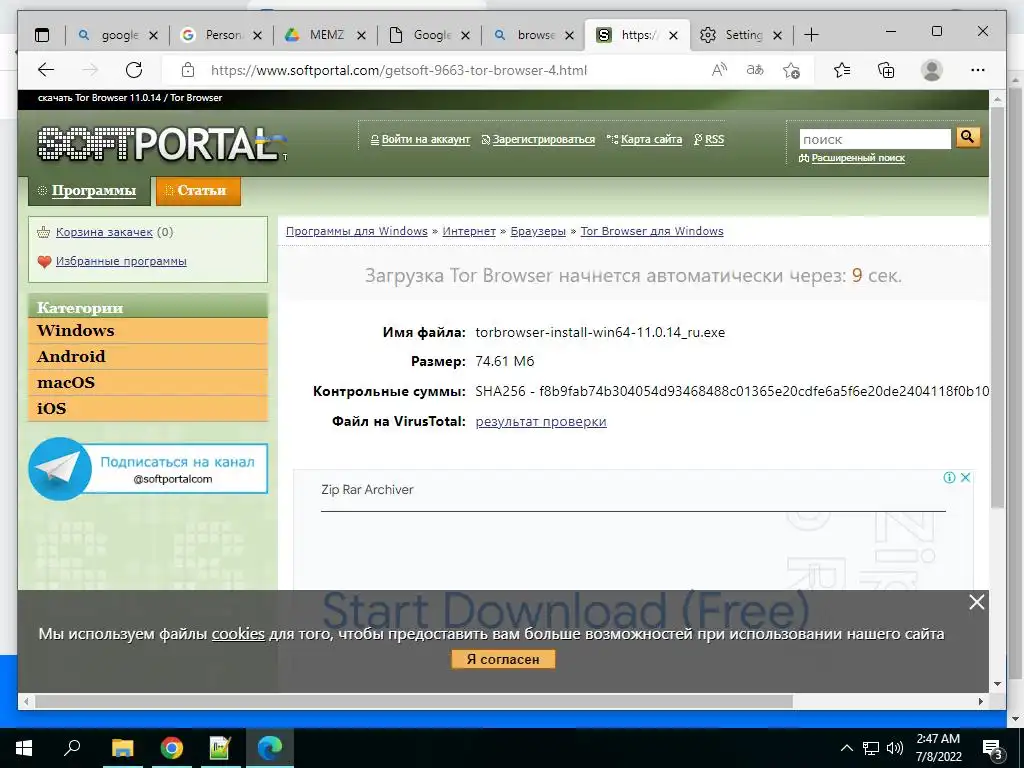Viewport: 1024px width, 768px height.
Task: Close the MEMZ tab
Action: 361,35
